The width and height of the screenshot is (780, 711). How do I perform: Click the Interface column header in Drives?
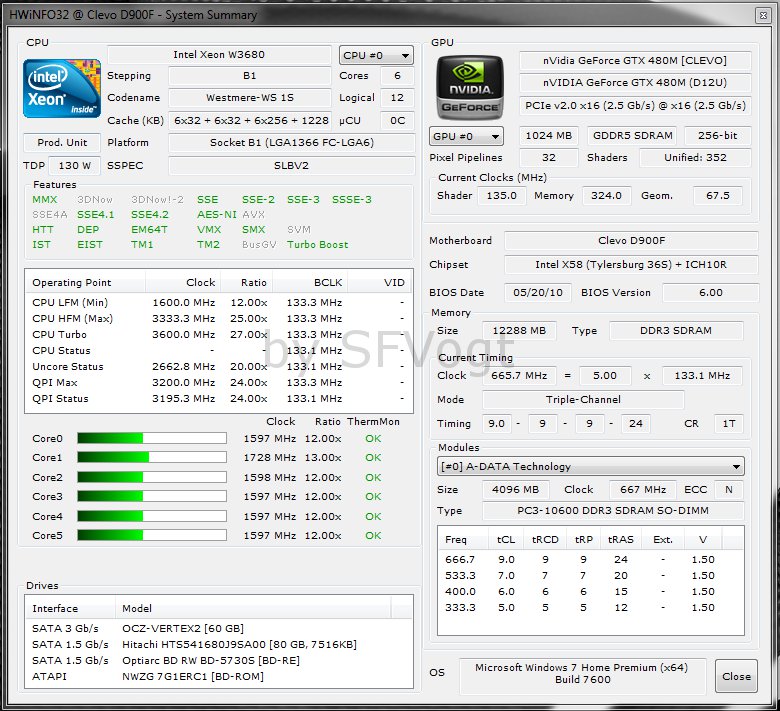70,608
